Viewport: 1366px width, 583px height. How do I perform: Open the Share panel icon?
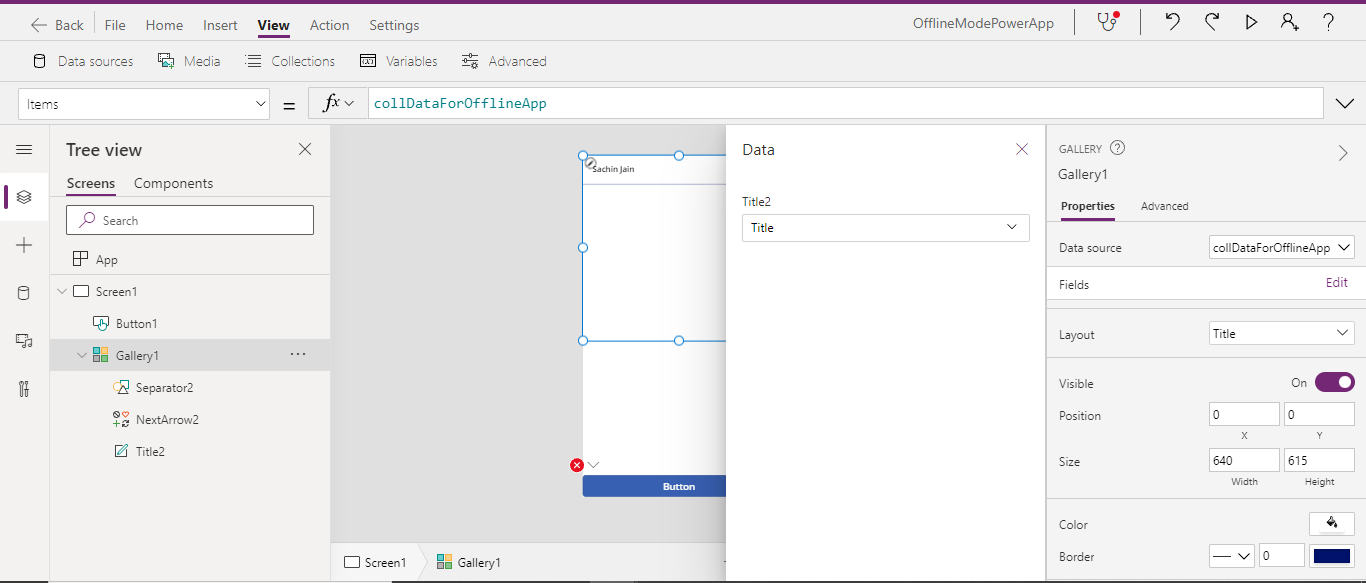coord(1290,21)
